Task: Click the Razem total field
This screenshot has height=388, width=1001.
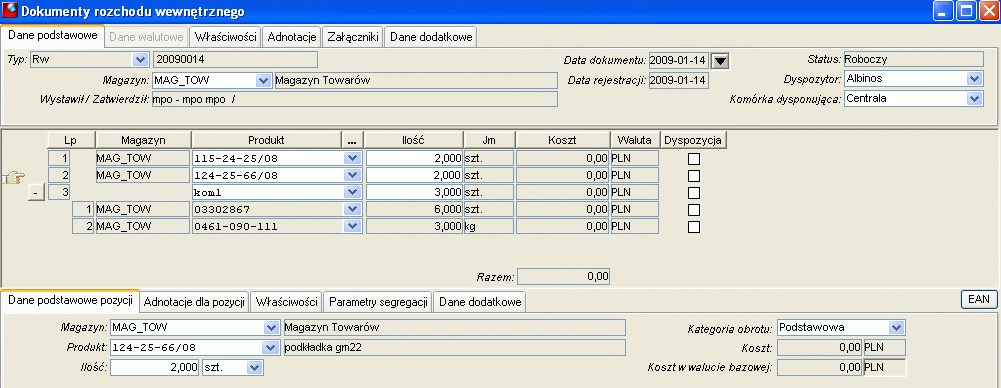Action: pyautogui.click(x=563, y=277)
